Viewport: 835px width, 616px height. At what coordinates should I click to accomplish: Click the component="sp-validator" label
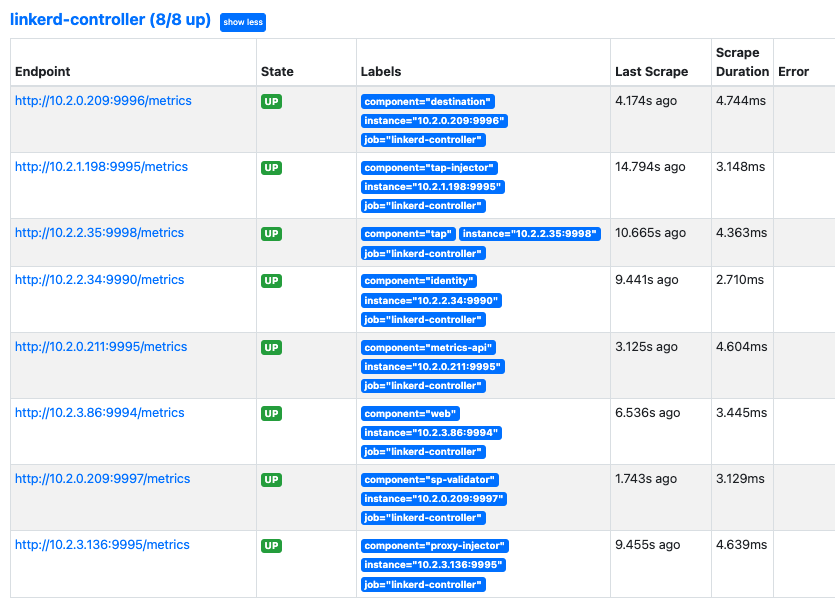point(430,480)
